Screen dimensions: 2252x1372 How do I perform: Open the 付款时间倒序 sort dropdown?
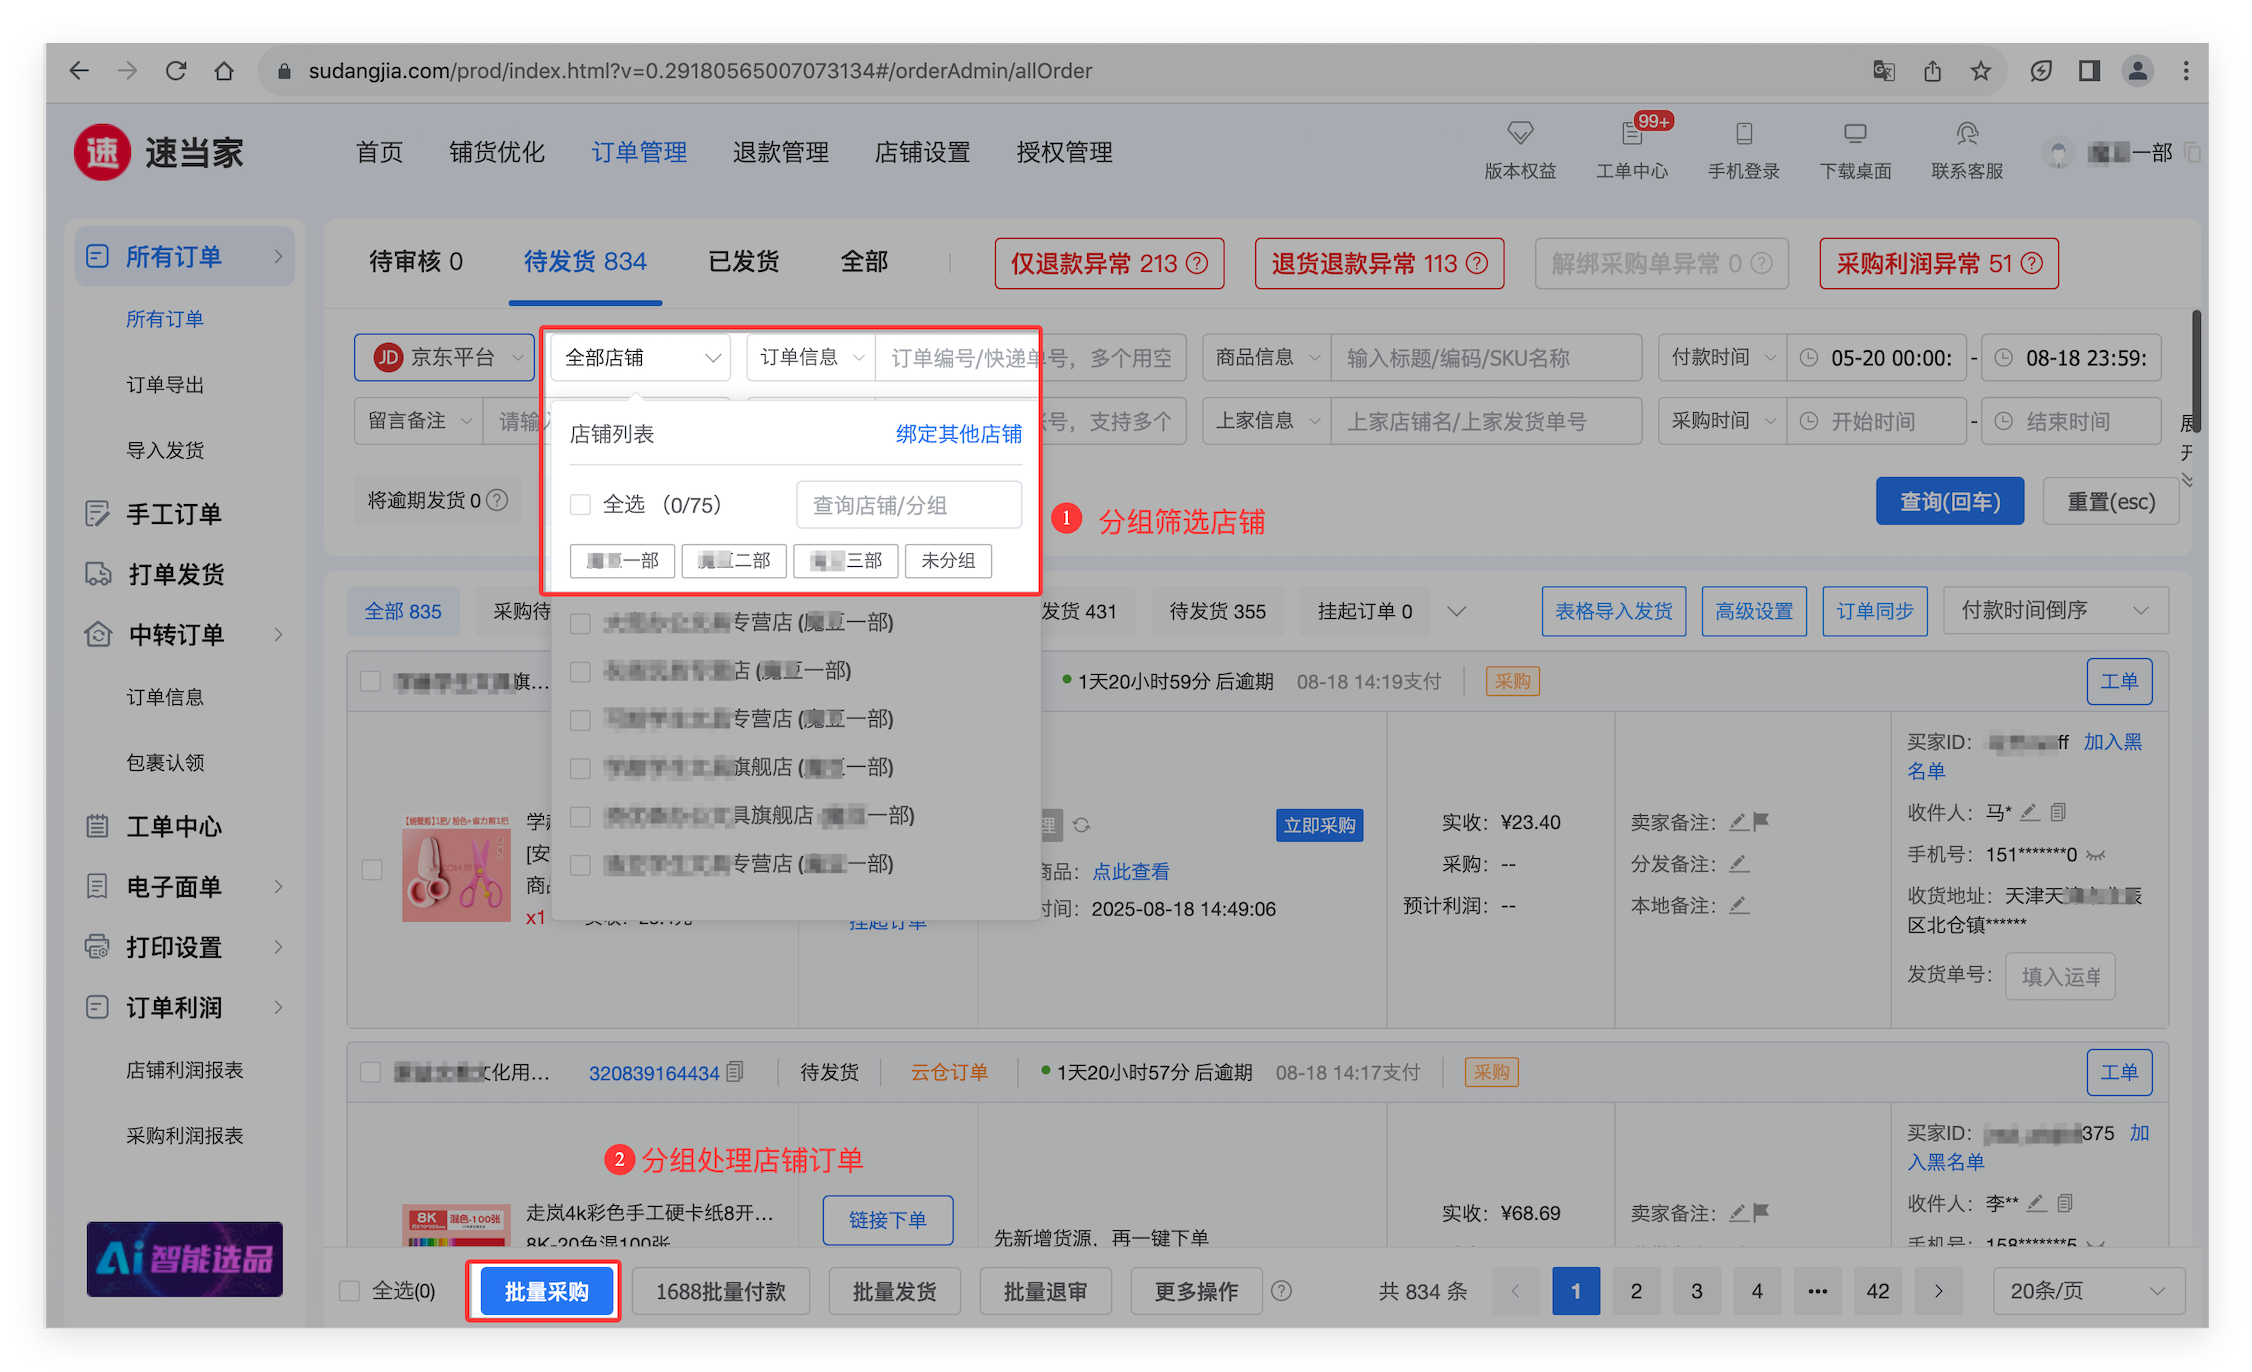point(2055,611)
